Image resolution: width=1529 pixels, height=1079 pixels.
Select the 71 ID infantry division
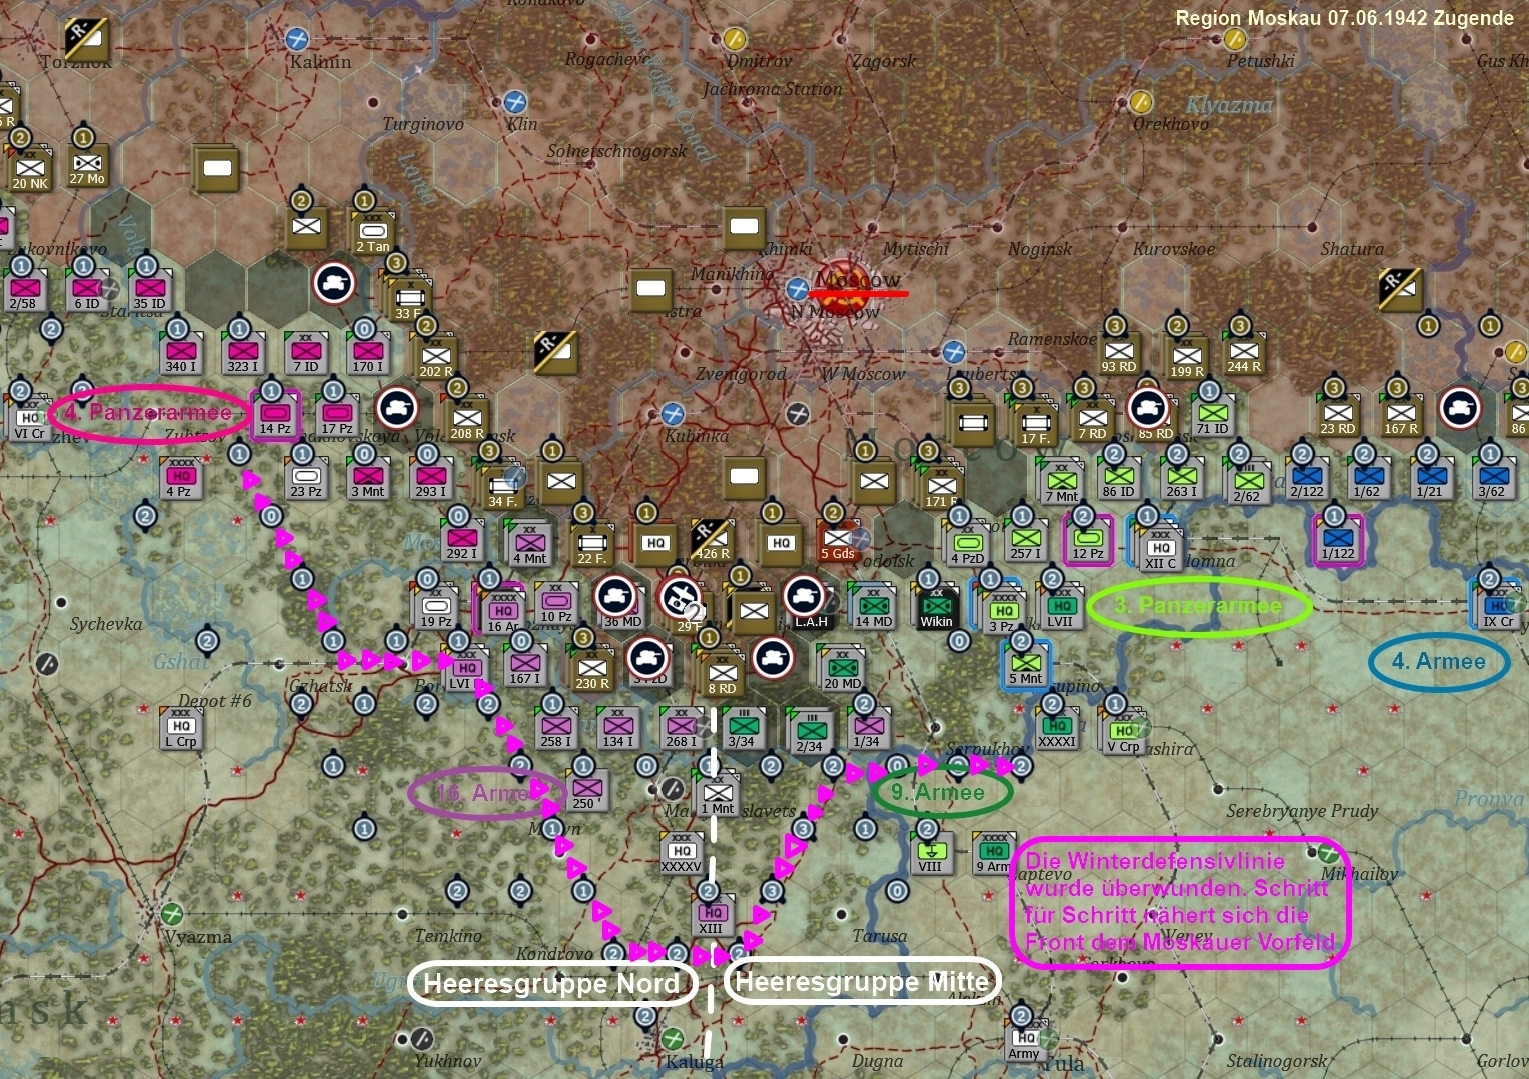(1212, 414)
